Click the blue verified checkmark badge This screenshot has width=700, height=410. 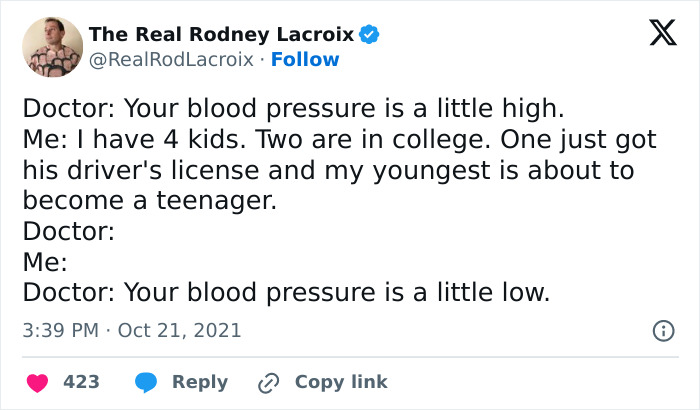(x=370, y=35)
